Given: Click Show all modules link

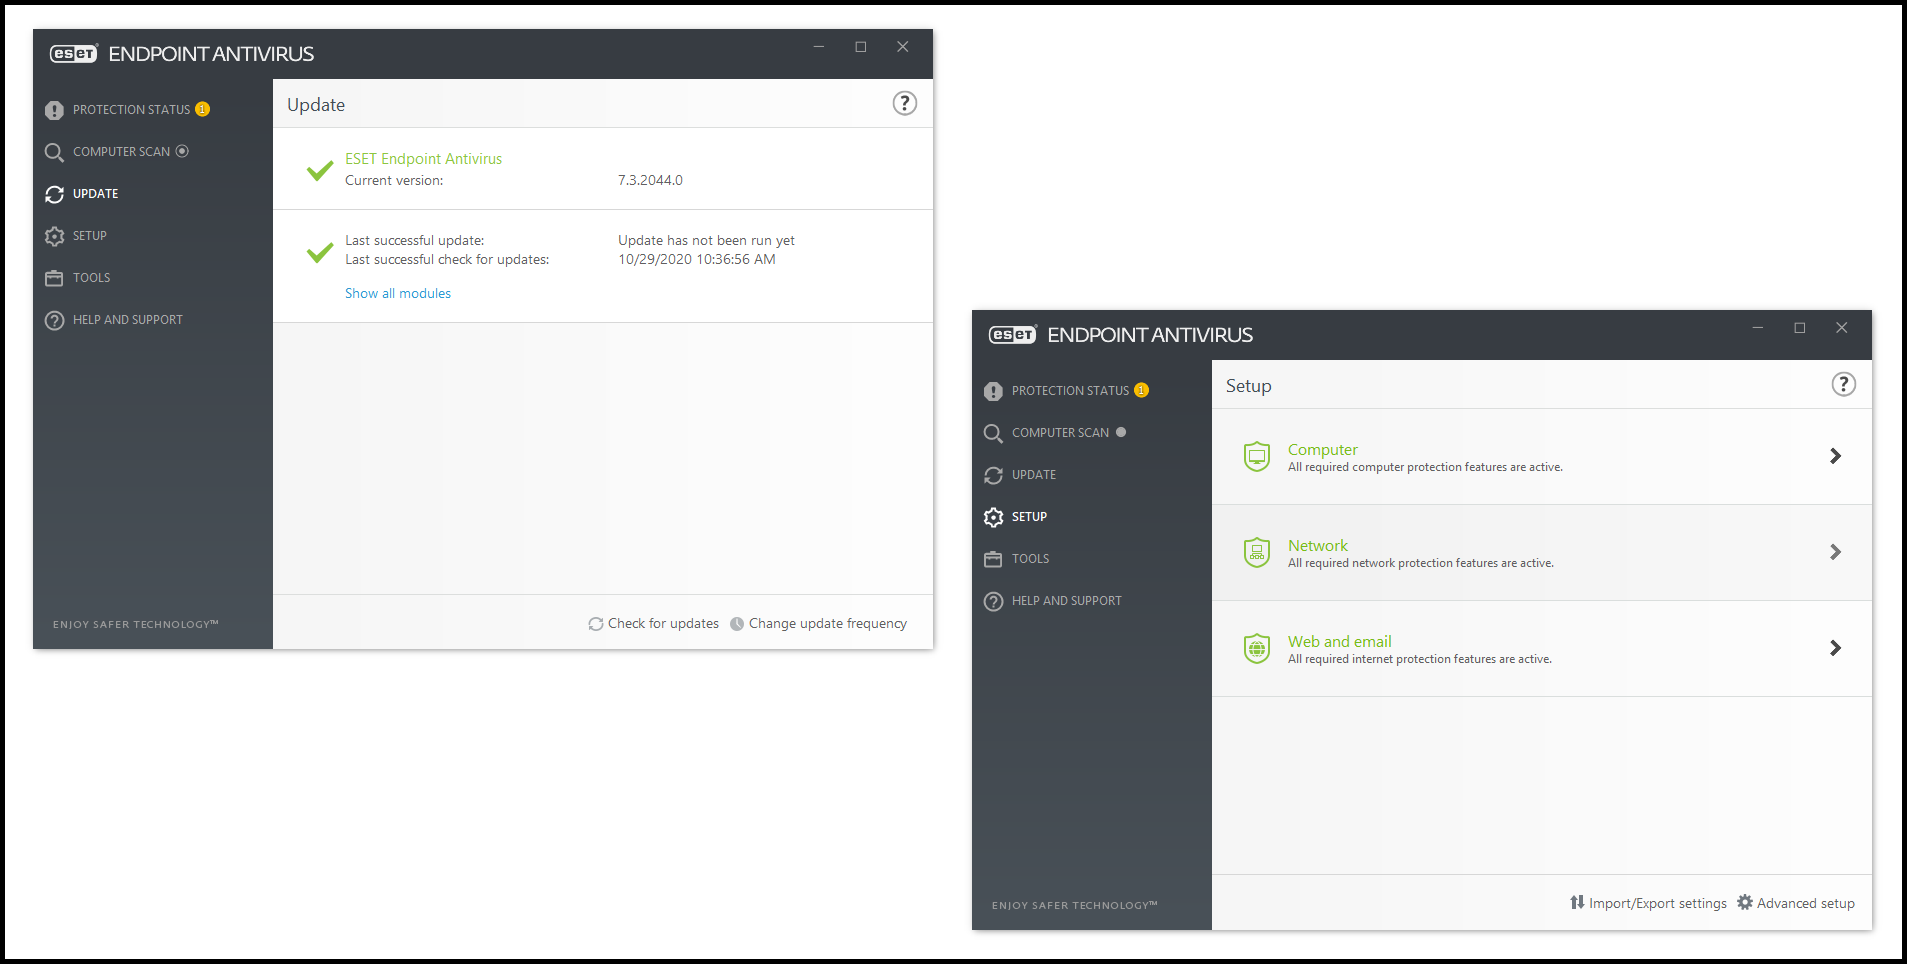Looking at the screenshot, I should coord(398,293).
